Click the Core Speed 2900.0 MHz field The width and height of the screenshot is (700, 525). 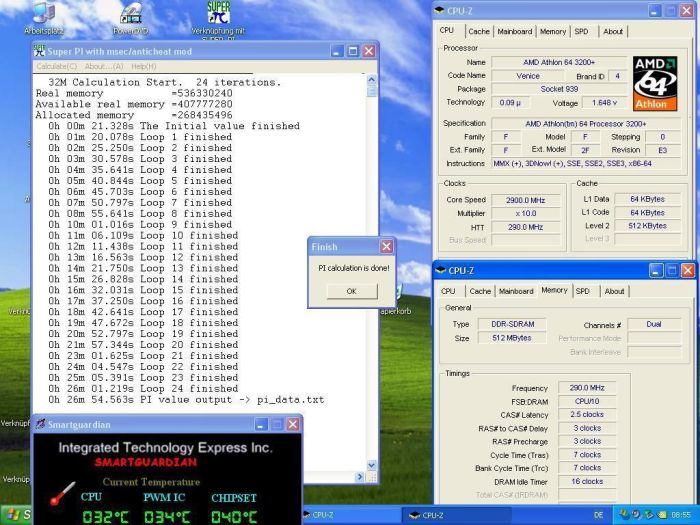click(525, 200)
